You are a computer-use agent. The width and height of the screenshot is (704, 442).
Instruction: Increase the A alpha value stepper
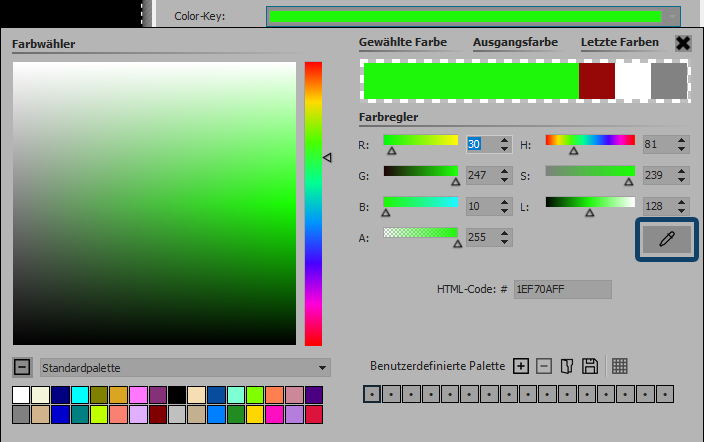505,234
